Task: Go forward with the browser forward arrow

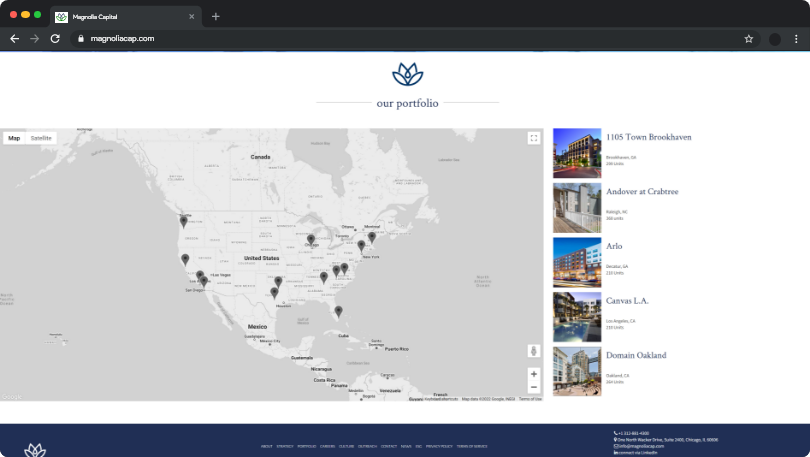Action: [35, 39]
